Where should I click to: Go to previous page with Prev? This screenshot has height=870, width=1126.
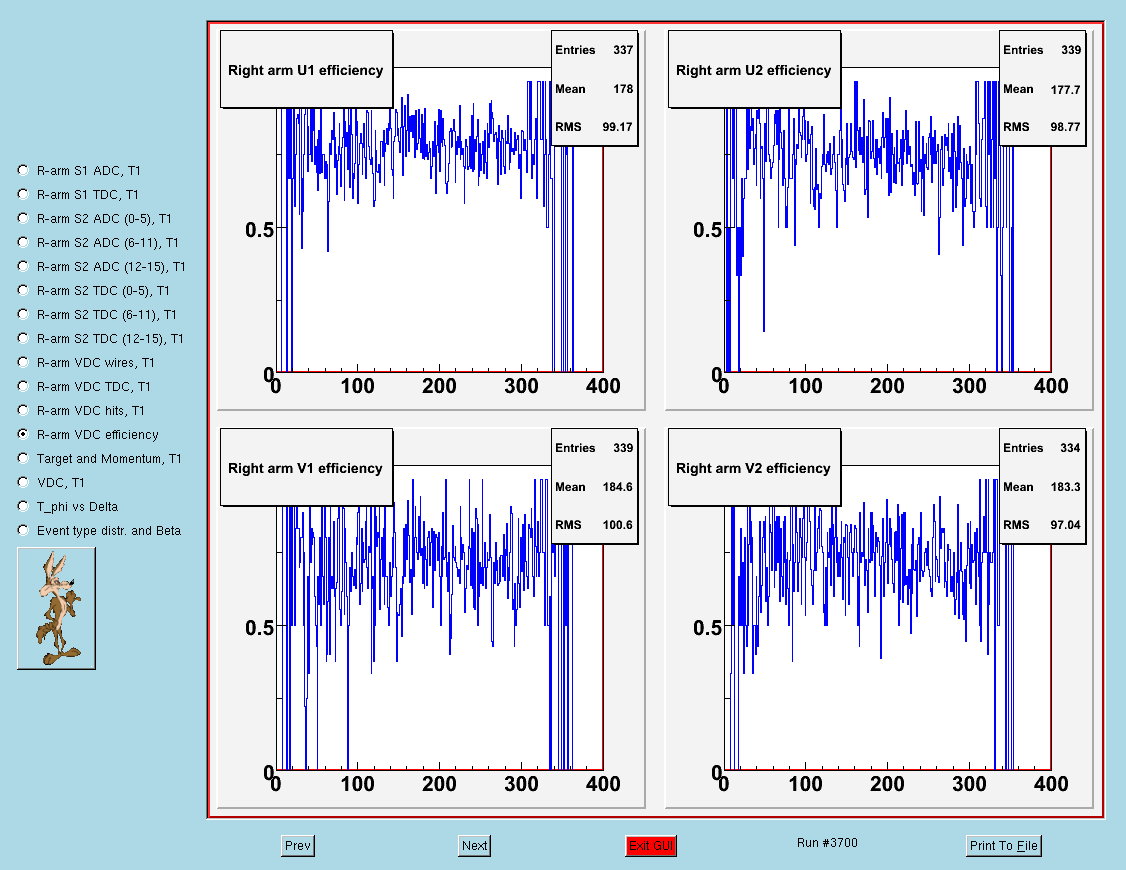point(298,846)
